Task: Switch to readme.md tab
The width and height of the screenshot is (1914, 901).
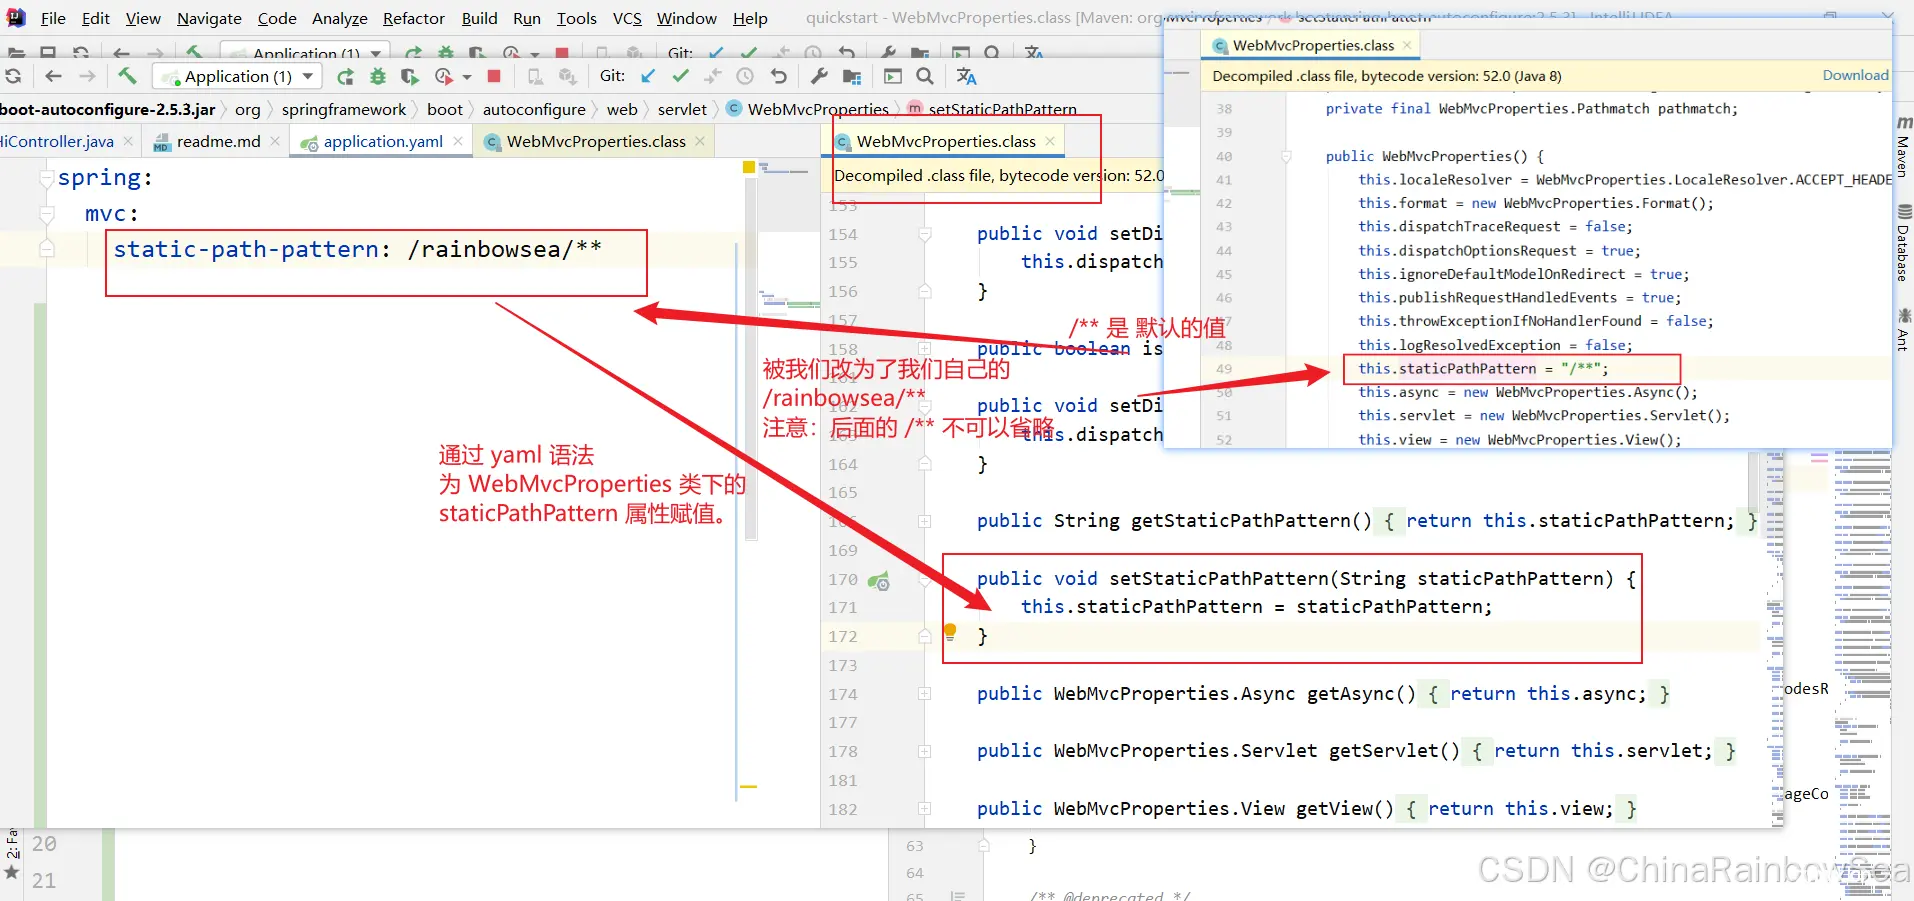Action: coord(217,141)
